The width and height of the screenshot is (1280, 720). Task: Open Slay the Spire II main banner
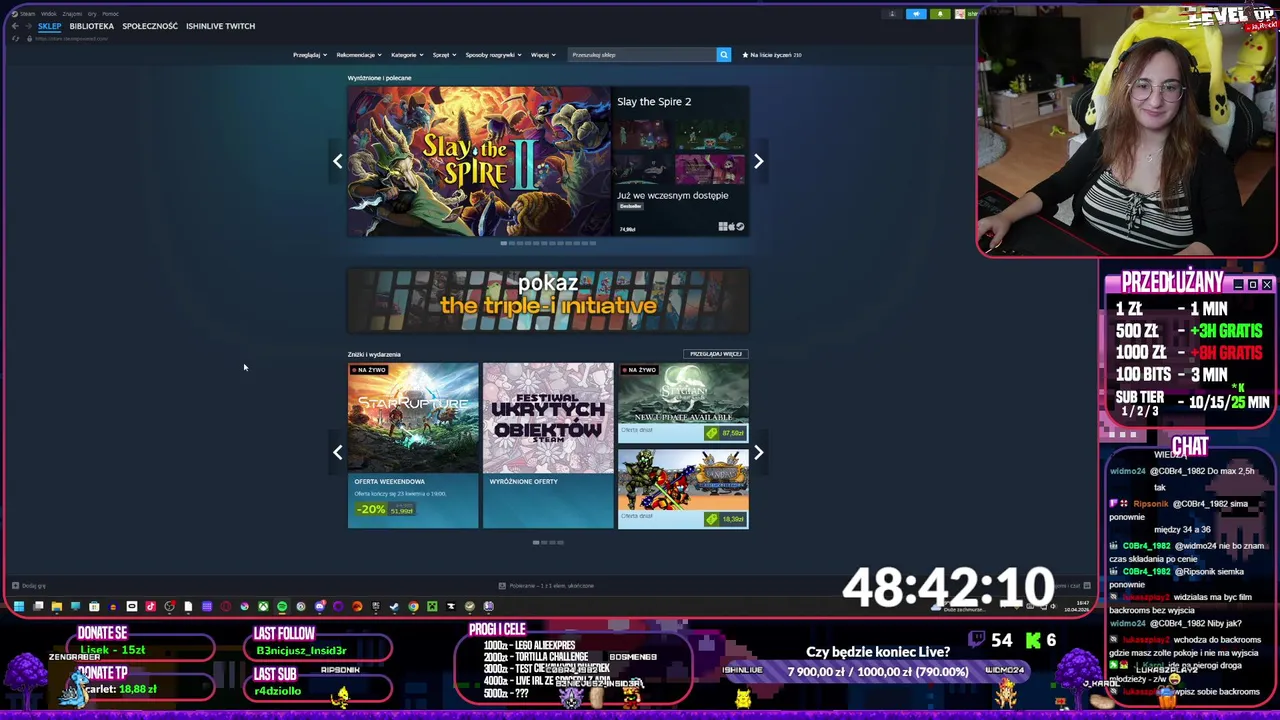(479, 161)
